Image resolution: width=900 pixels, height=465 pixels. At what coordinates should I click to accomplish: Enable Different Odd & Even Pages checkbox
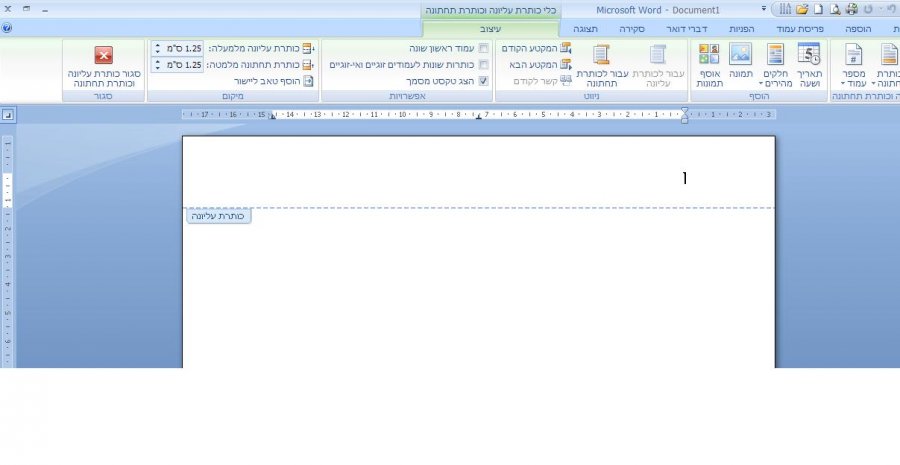[484, 64]
